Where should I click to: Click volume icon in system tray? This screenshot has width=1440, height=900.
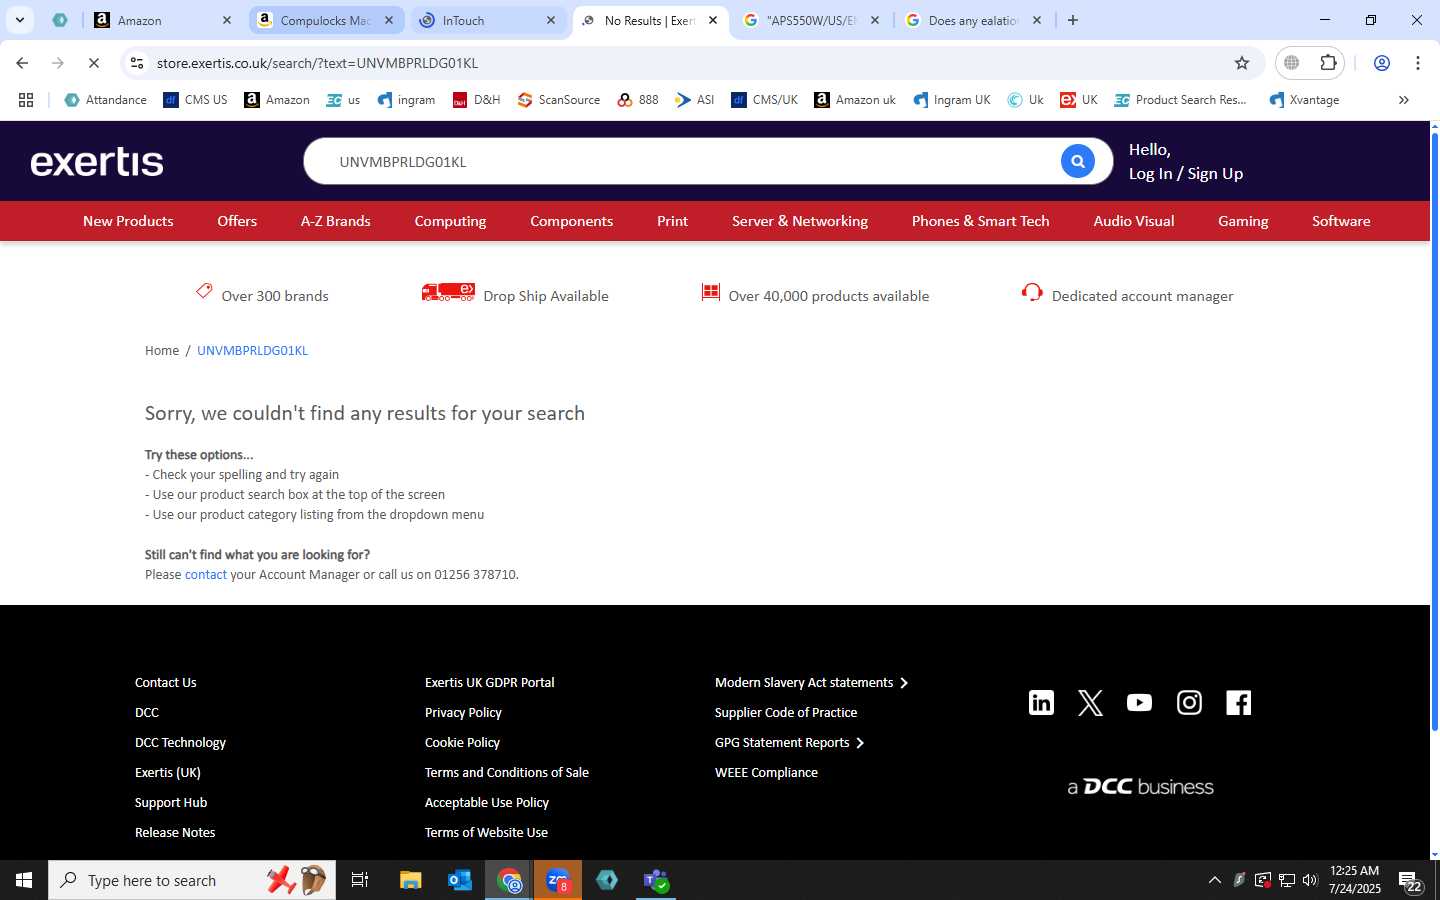(1310, 880)
